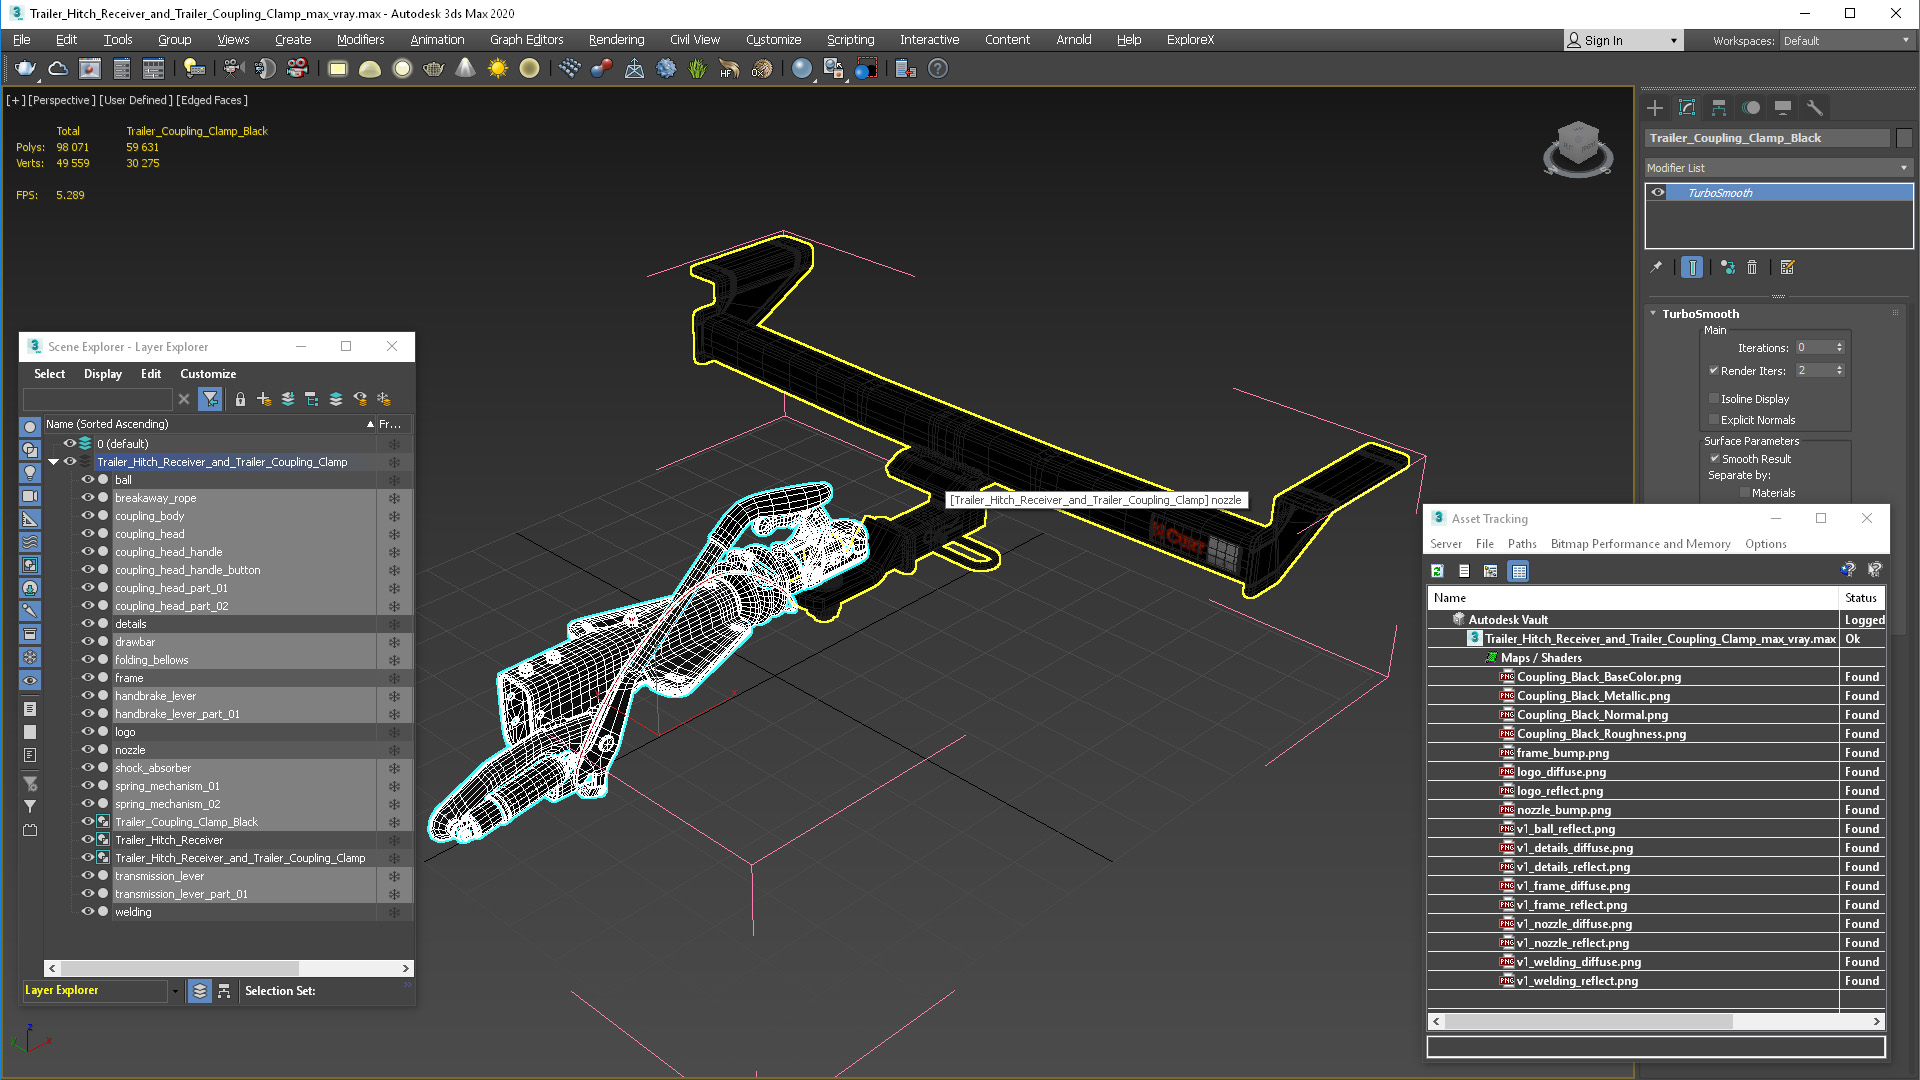Click the display cameras filter icon in Scene Explorer

click(30, 496)
